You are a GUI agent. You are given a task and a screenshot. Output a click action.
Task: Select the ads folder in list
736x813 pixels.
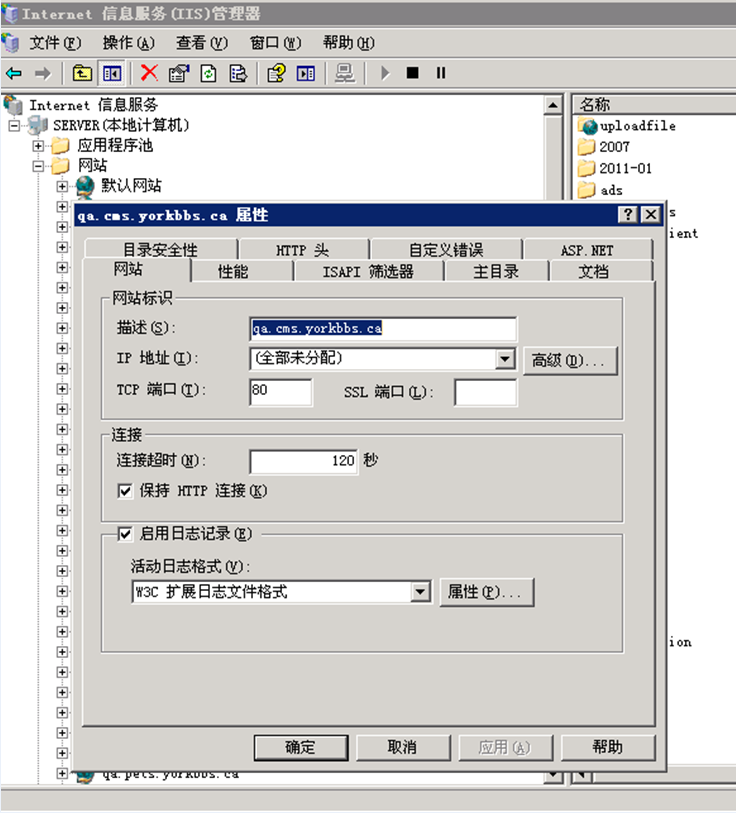[x=600, y=190]
